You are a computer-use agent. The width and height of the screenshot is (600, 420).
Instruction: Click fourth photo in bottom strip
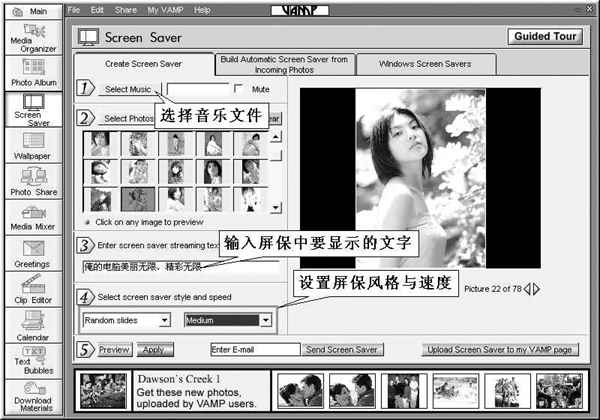(455, 391)
